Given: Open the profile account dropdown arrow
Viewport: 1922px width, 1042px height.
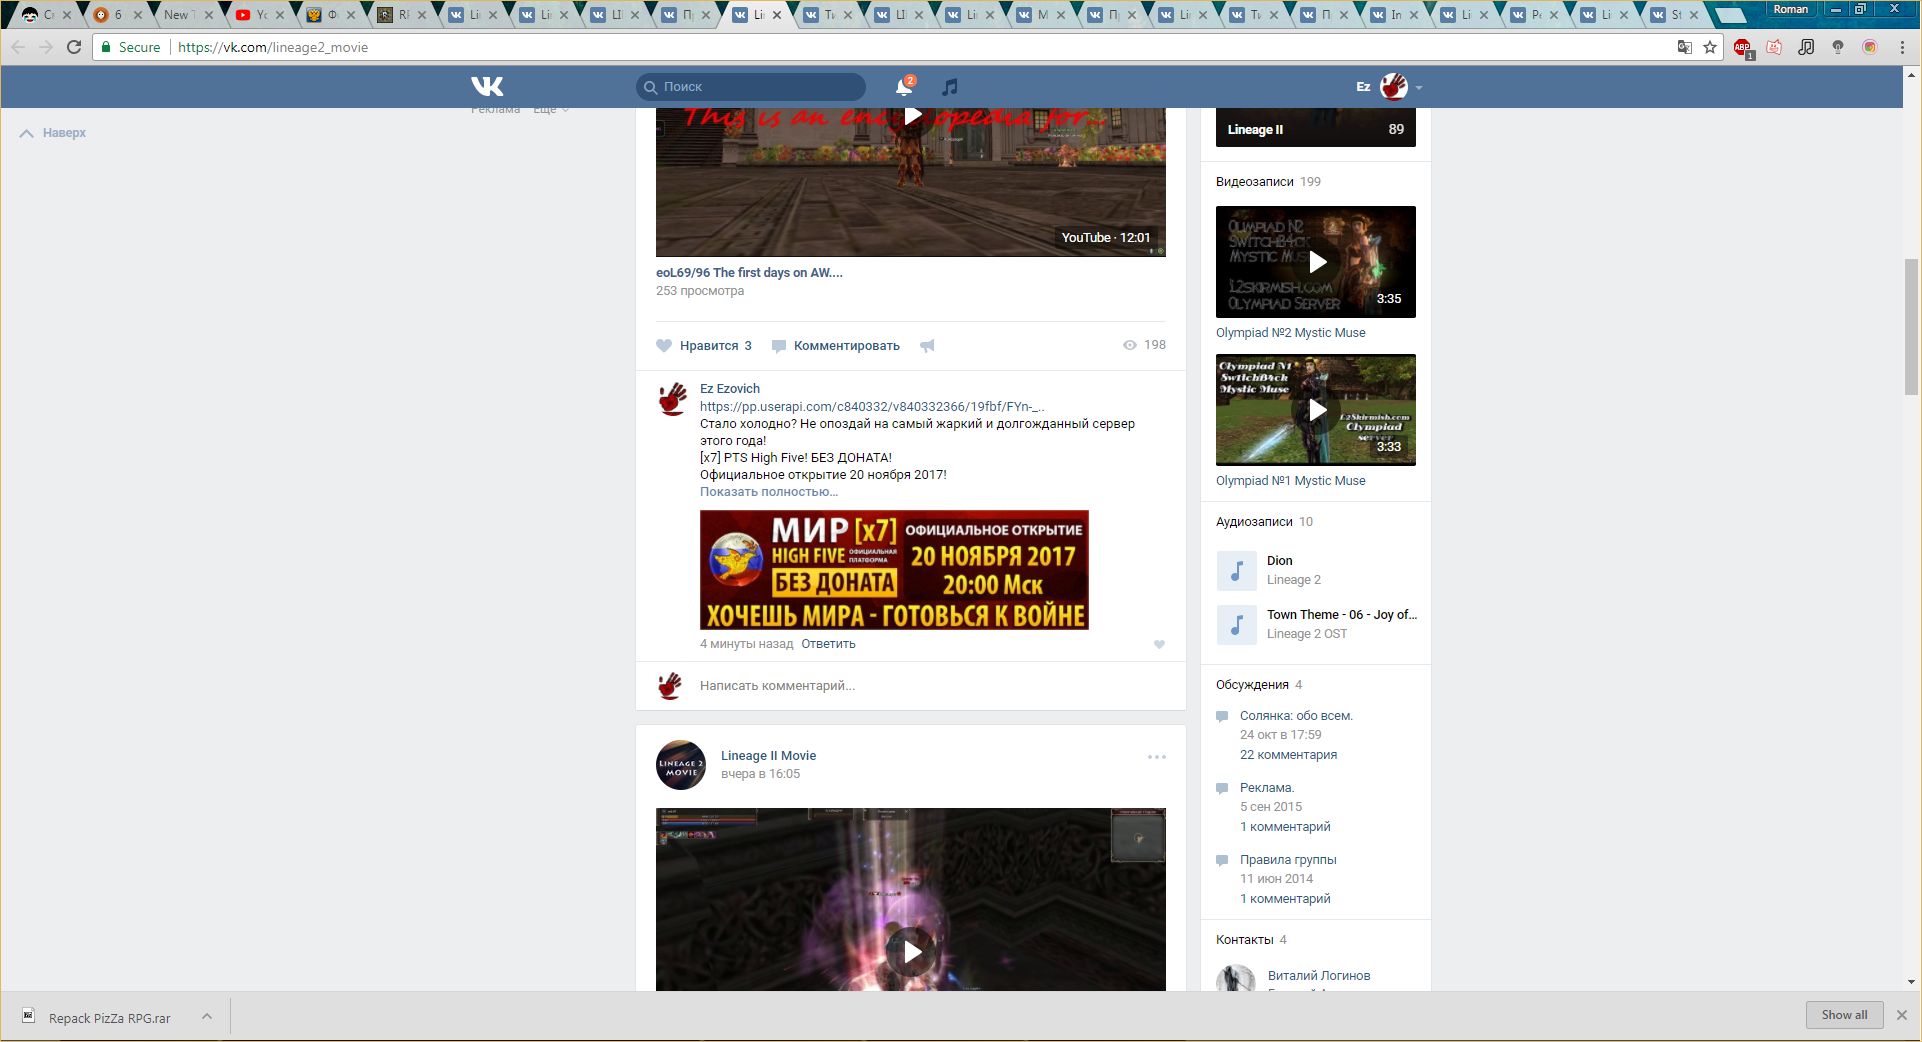Looking at the screenshot, I should 1418,88.
